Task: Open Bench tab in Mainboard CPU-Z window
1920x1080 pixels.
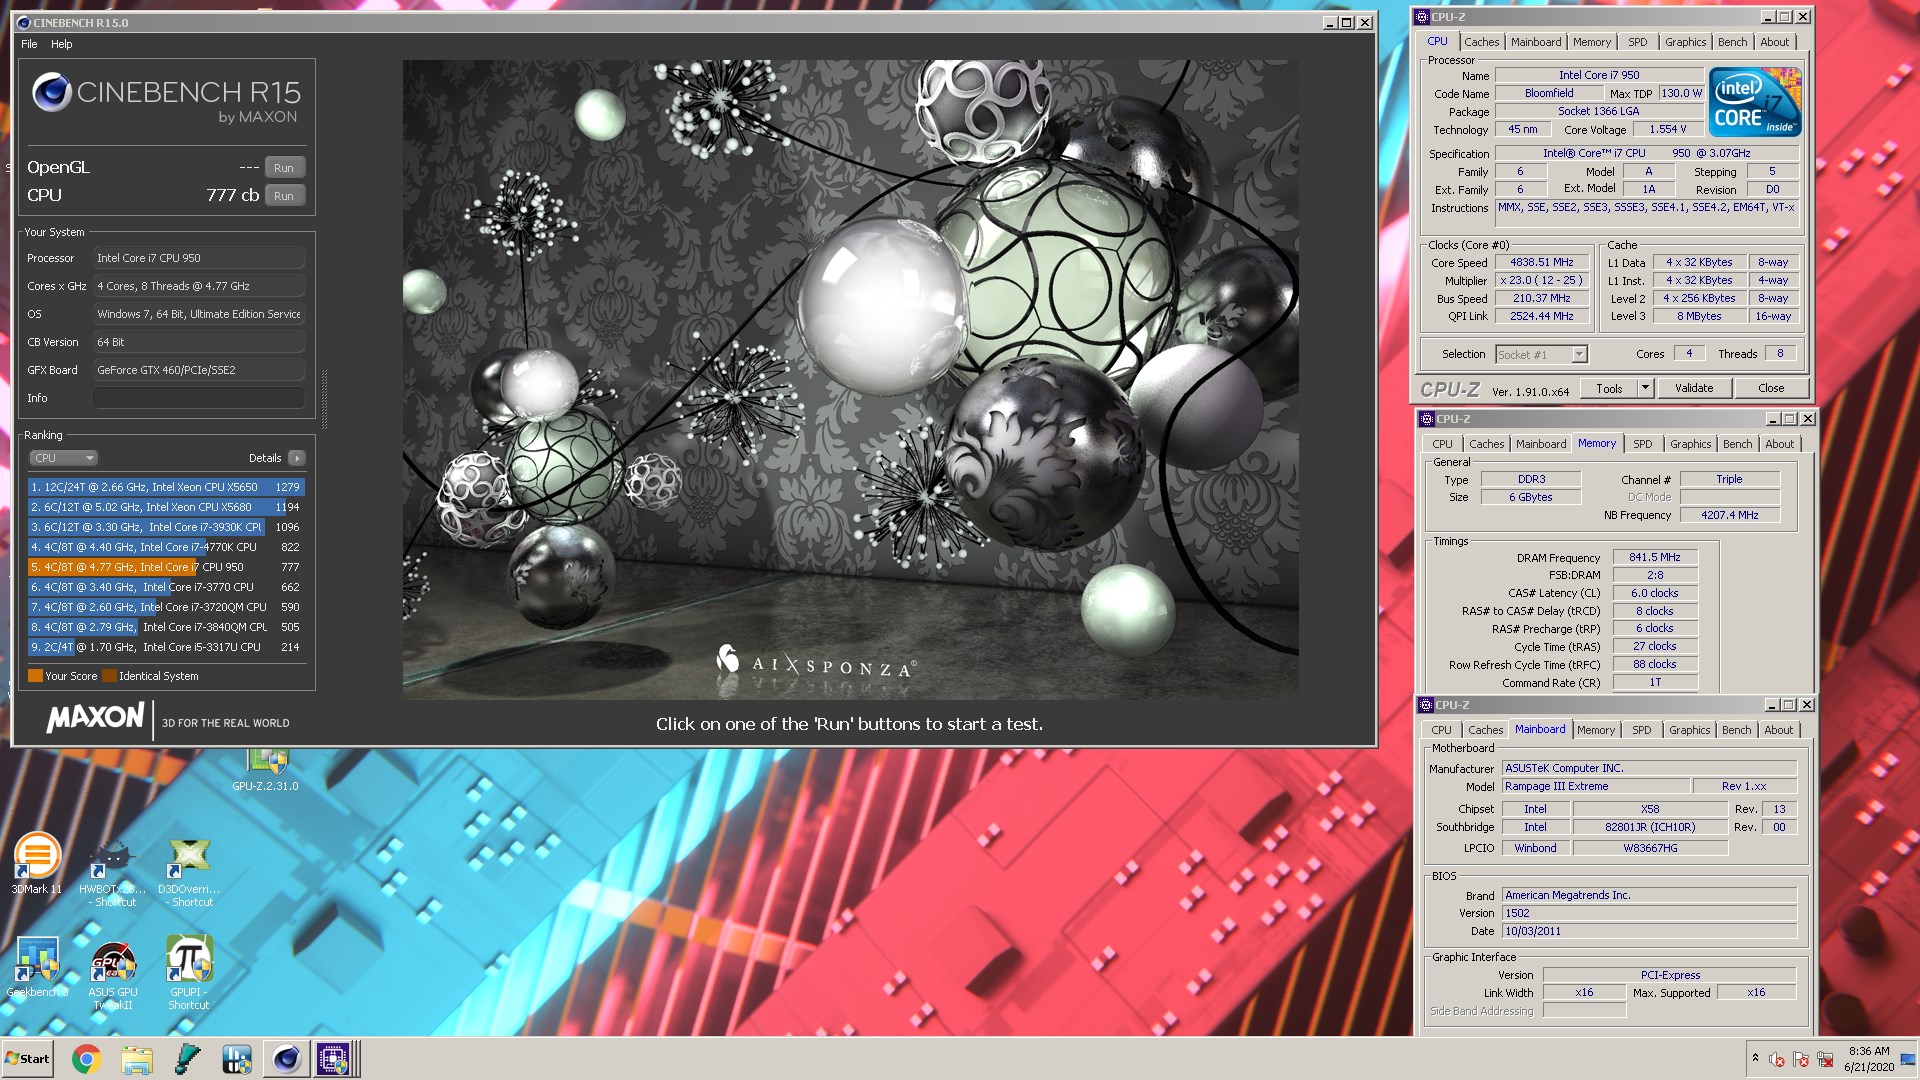Action: tap(1736, 730)
